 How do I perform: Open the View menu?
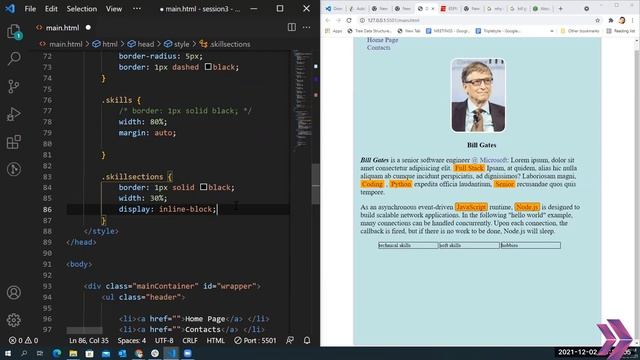(x=114, y=9)
